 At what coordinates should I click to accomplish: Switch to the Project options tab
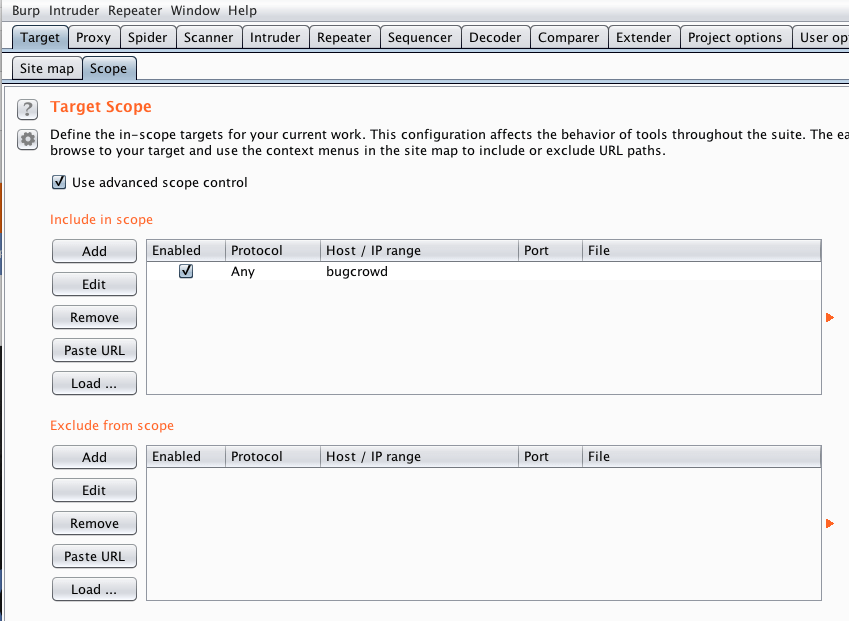pos(735,37)
